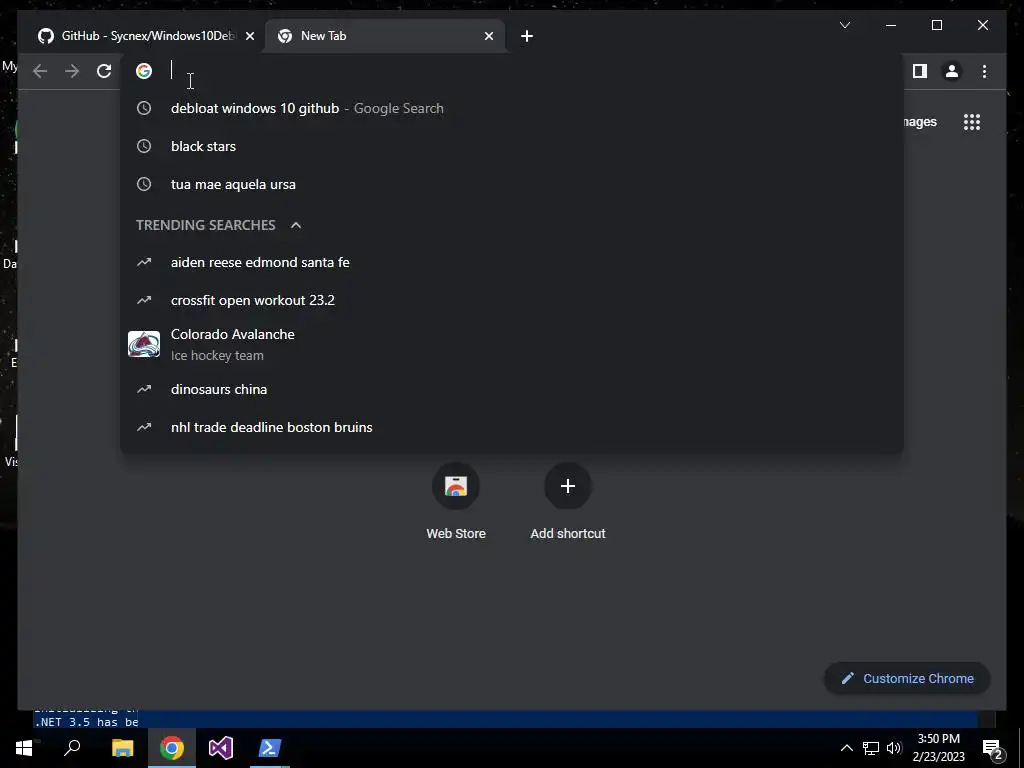1024x768 pixels.
Task: Click the volume speaker tray icon
Action: click(x=894, y=748)
